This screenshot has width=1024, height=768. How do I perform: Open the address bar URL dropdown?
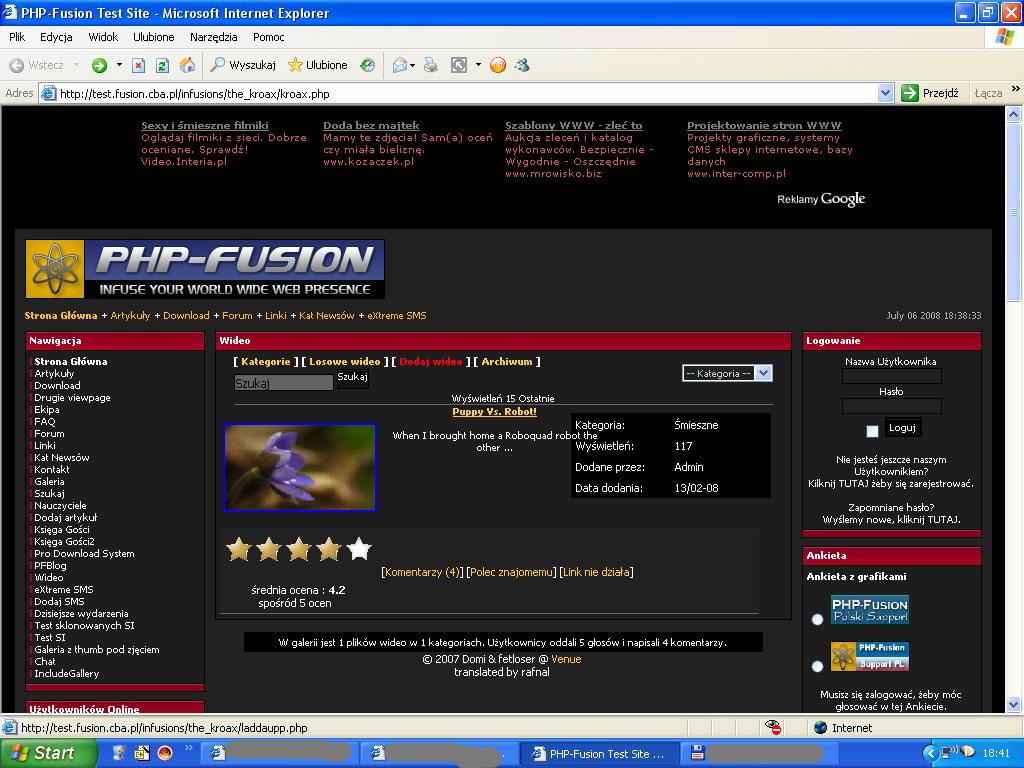pyautogui.click(x=885, y=93)
